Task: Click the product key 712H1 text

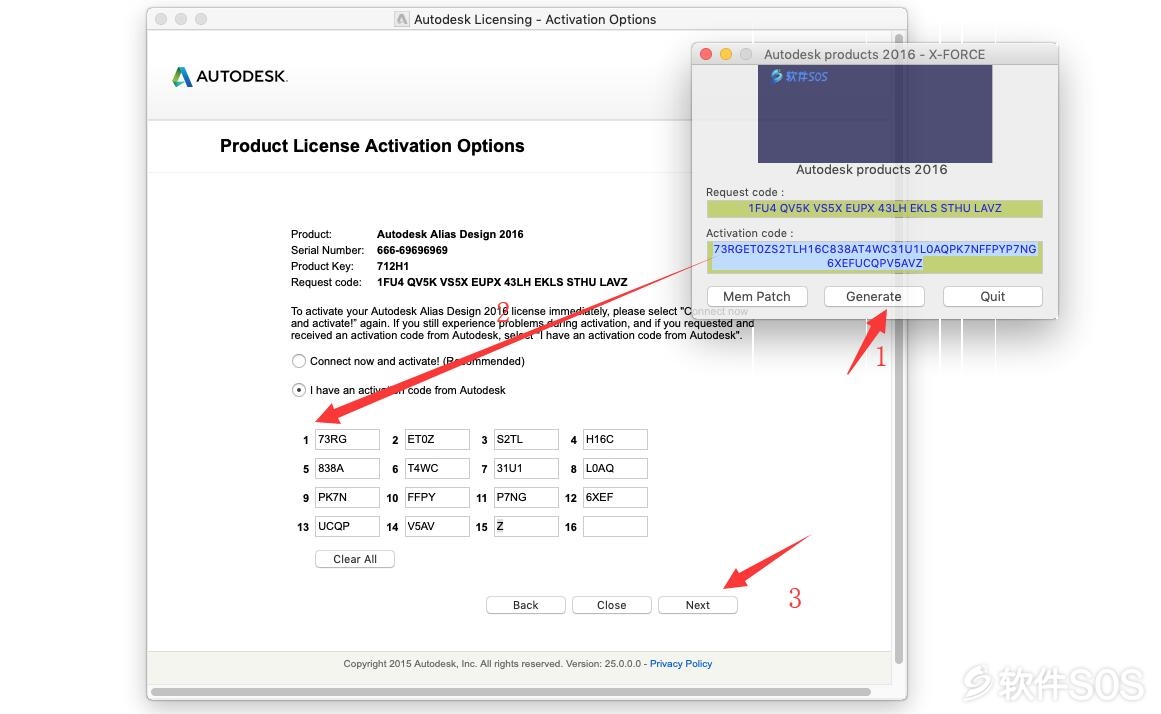Action: pos(392,266)
